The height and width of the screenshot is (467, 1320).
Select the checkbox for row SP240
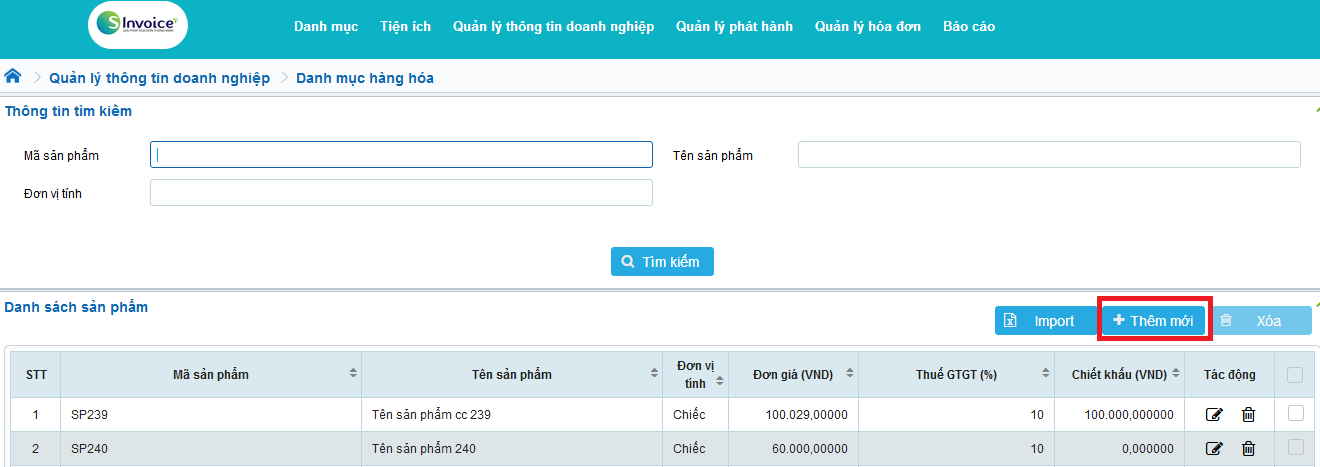pos(1296,447)
